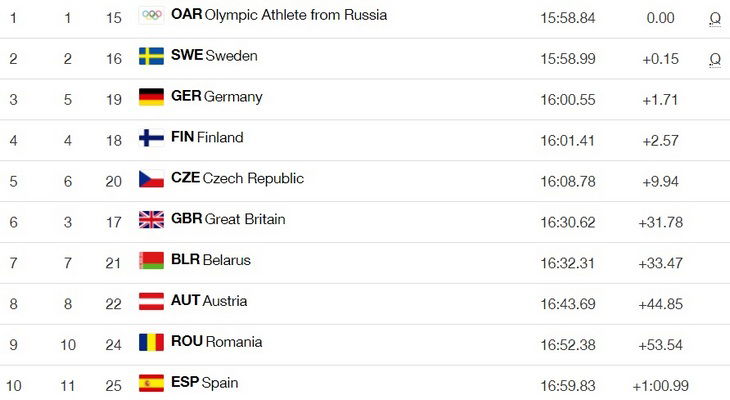The image size is (730, 400).
Task: Click the Olympic rings flag icon
Action: click(151, 15)
